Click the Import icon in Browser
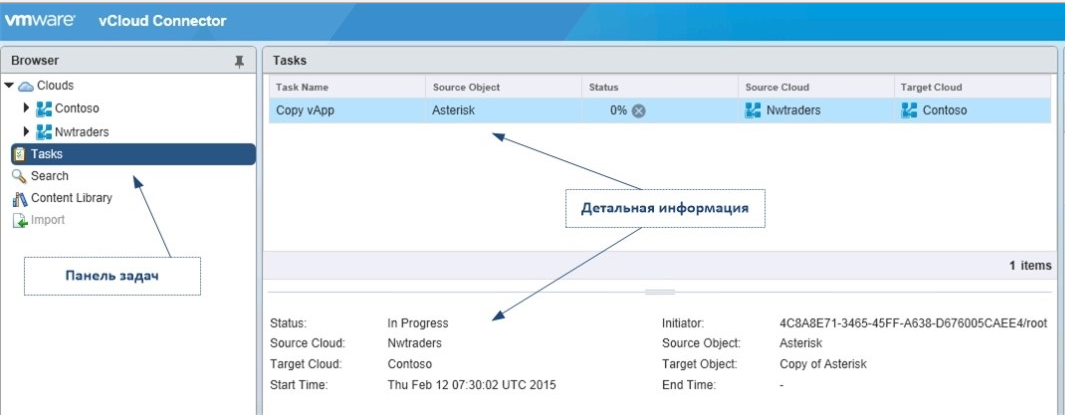 point(20,221)
